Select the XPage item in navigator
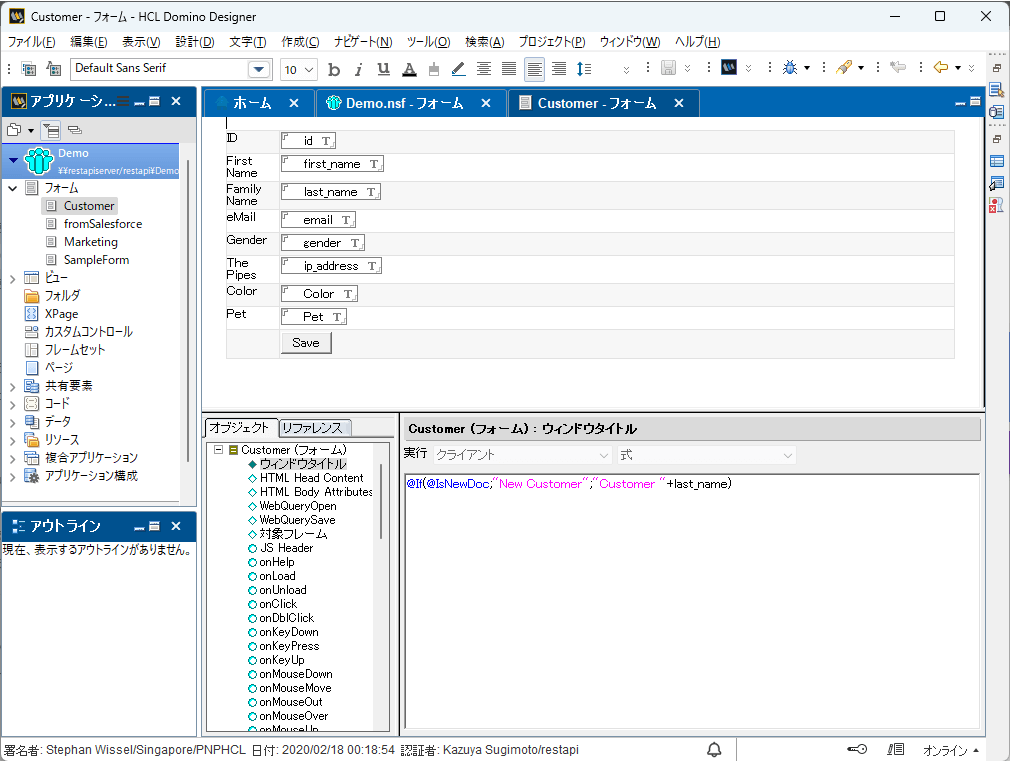Viewport: 1010px width, 761px height. [61, 314]
